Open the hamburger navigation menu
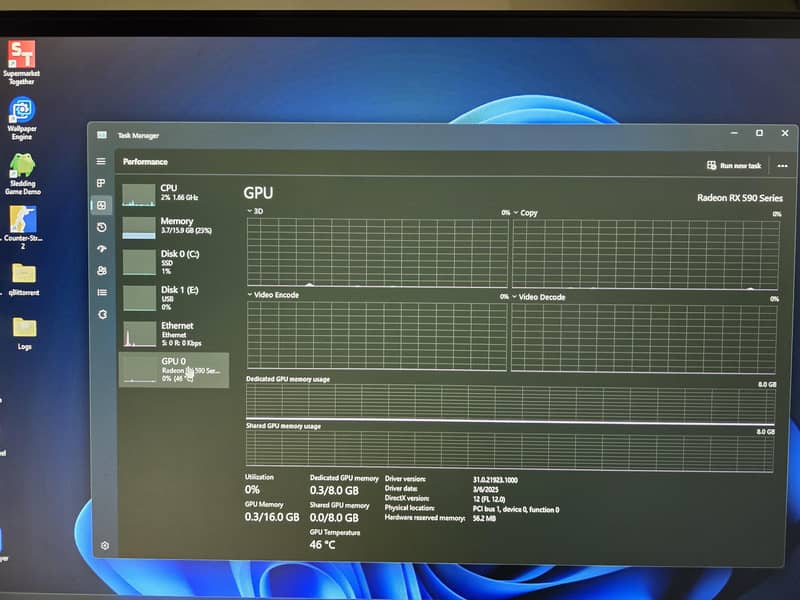Image resolution: width=800 pixels, height=600 pixels. (x=101, y=161)
